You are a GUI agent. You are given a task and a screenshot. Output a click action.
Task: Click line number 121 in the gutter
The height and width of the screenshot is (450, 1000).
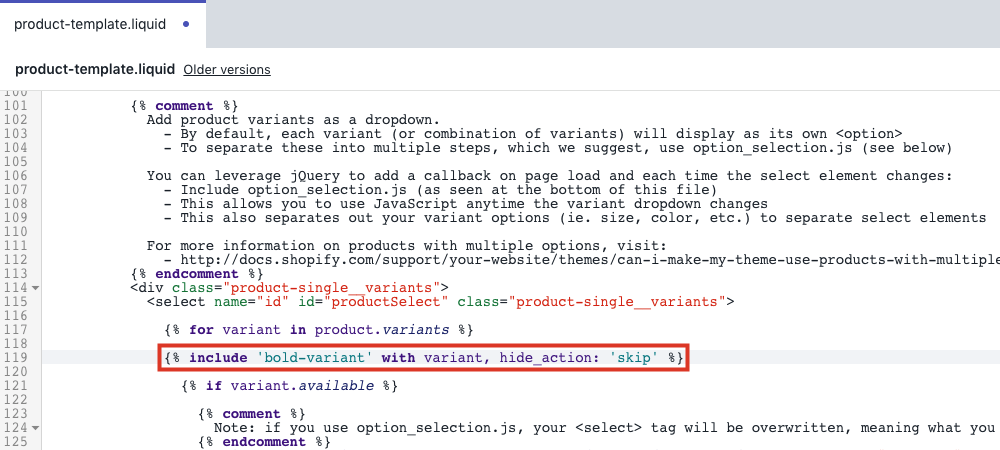(15, 386)
